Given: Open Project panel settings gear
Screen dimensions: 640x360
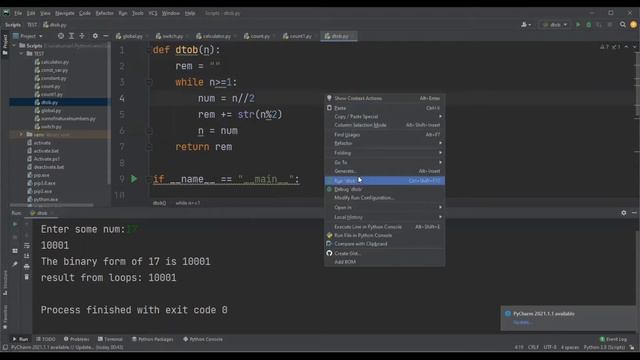Looking at the screenshot, I should (x=95, y=36).
